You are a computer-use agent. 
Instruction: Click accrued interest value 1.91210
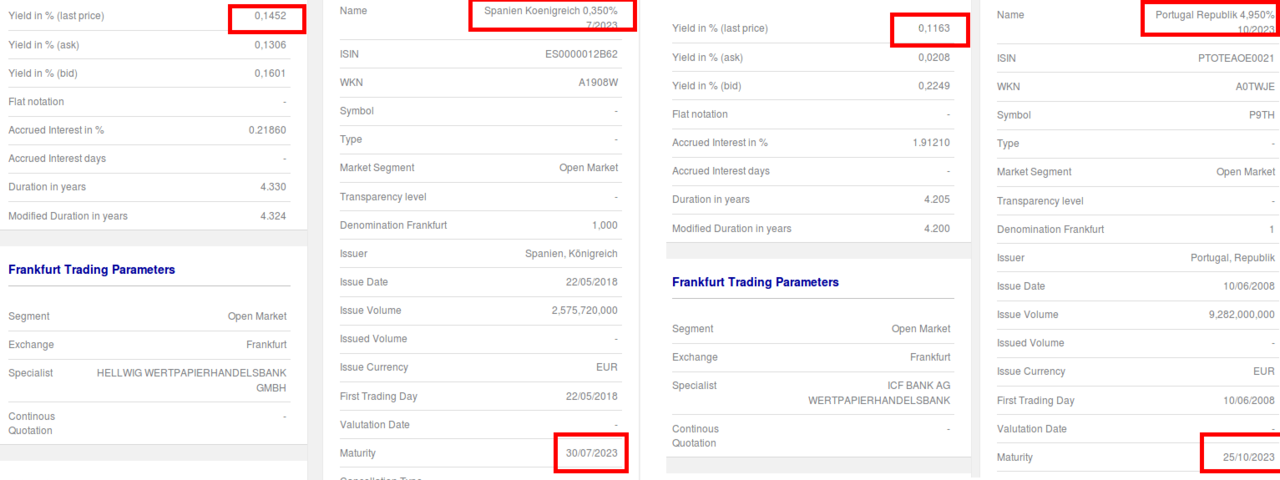click(931, 142)
